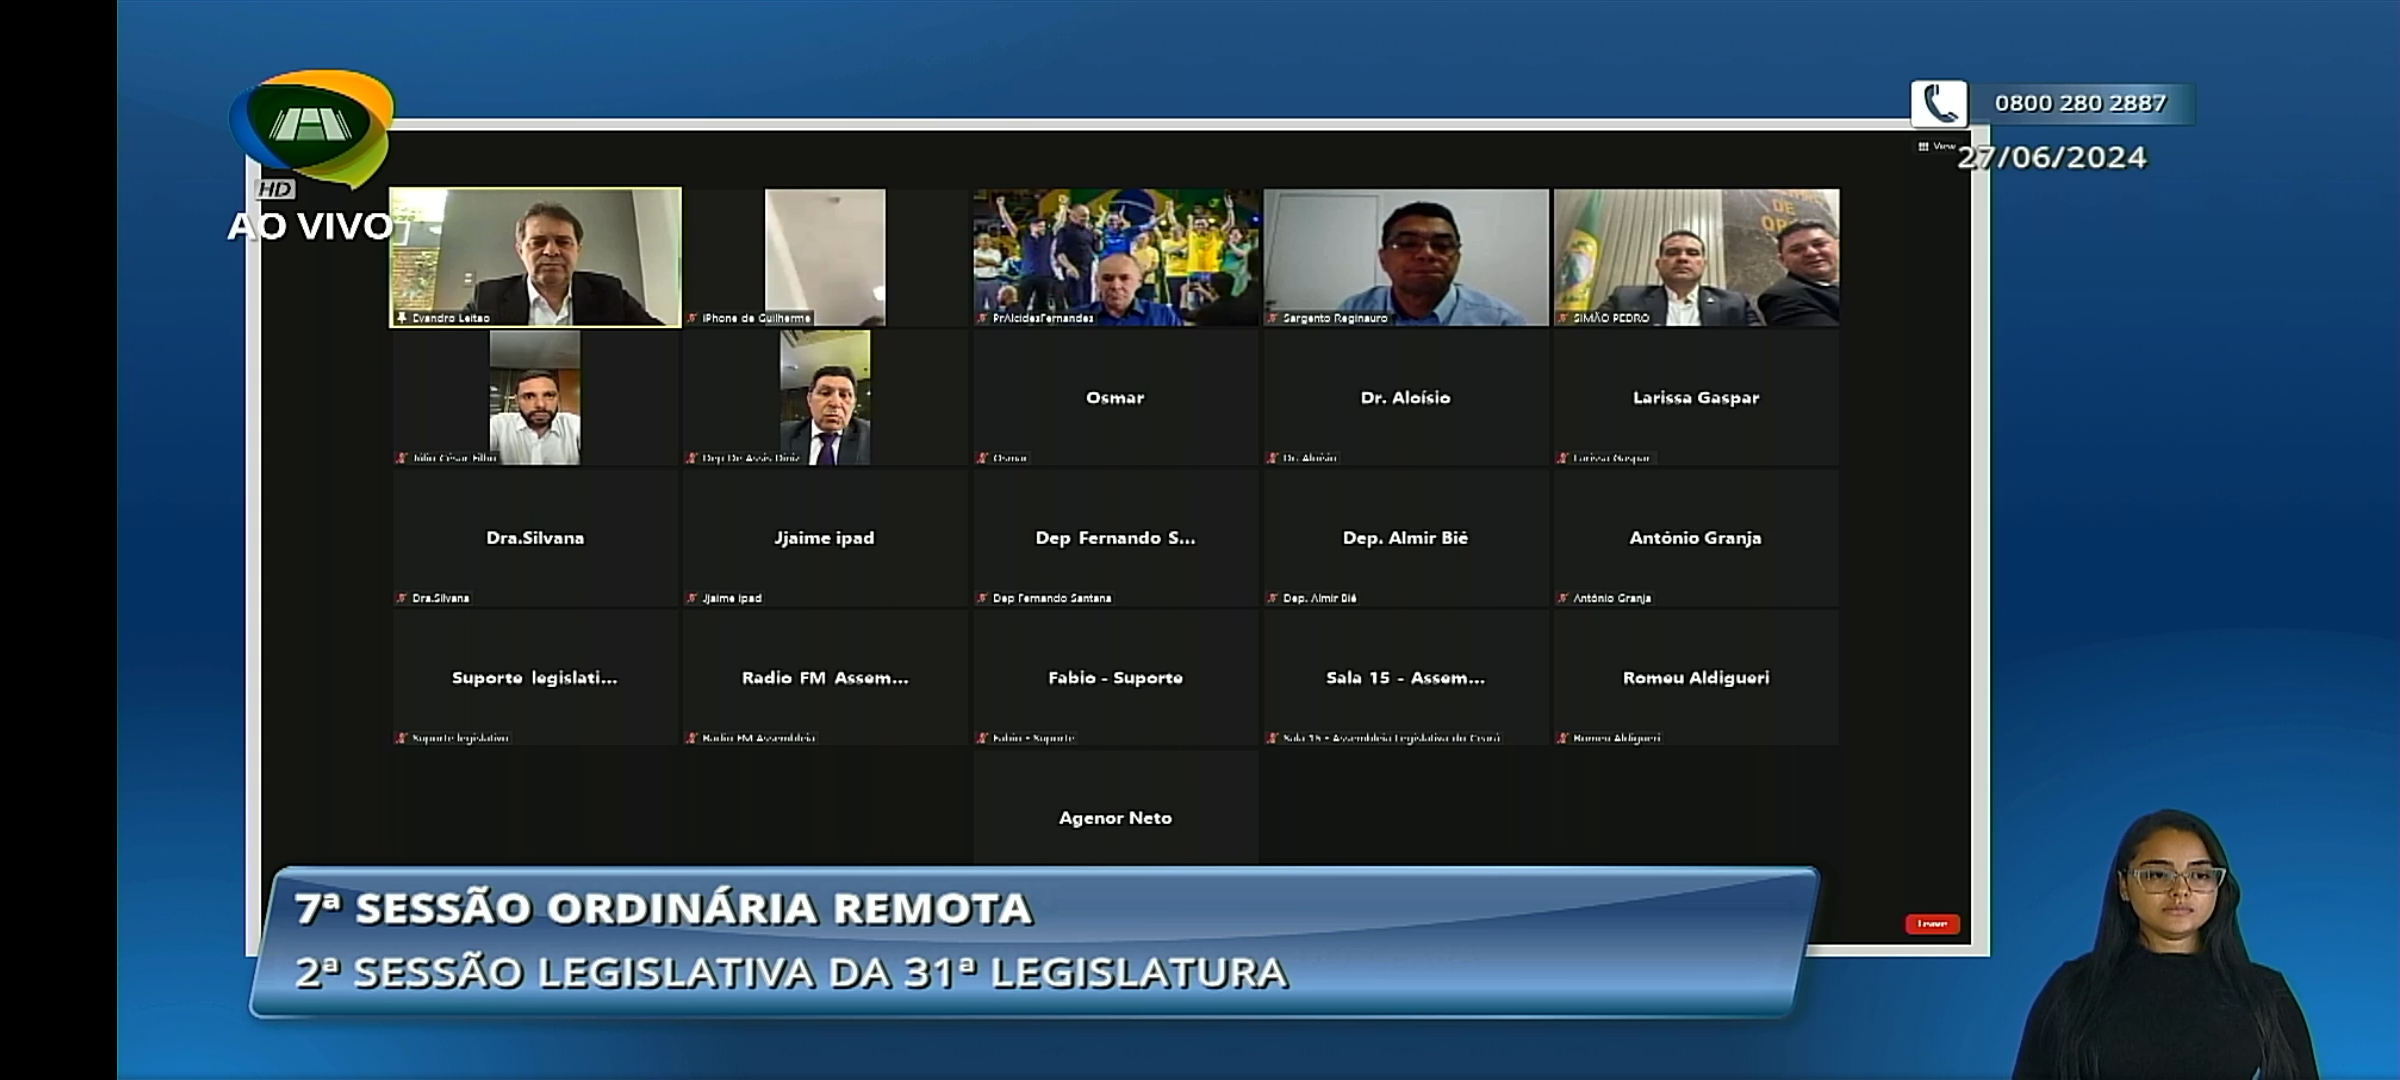Click muted mic icon next to Dra.Silvana label
This screenshot has height=1080, width=2400.
(402, 598)
